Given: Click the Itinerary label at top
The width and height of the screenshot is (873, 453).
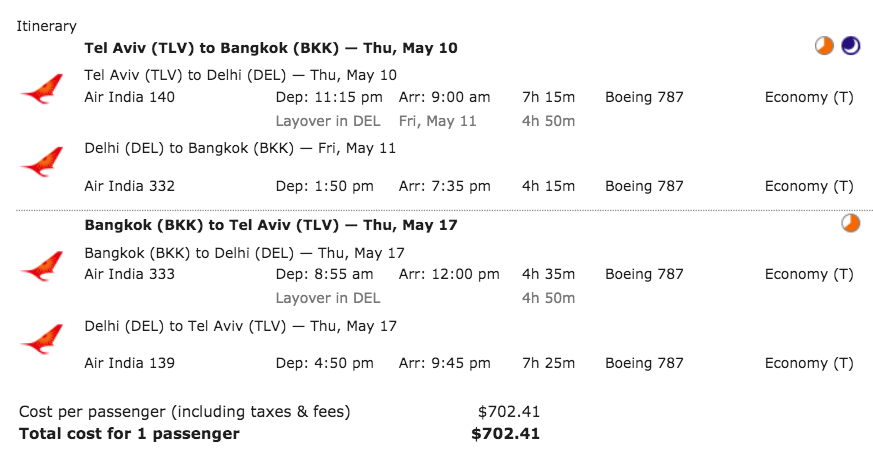Looking at the screenshot, I should point(46,26).
